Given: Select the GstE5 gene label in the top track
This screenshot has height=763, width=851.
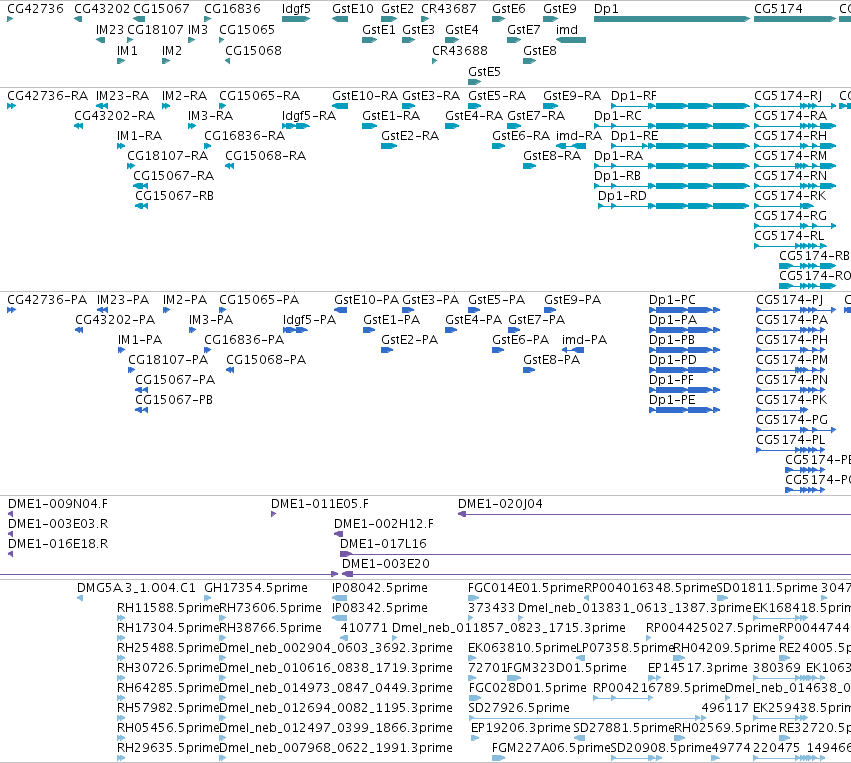Looking at the screenshot, I should coord(485,72).
